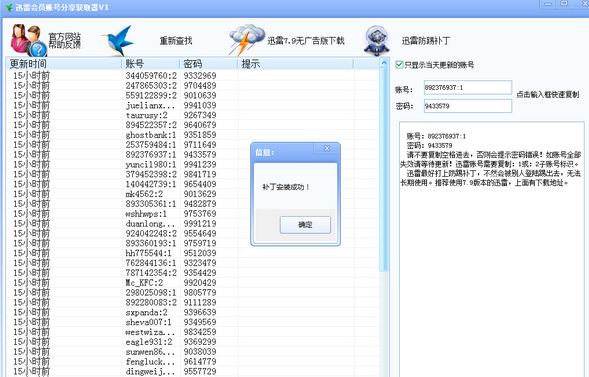The height and width of the screenshot is (377, 589).
Task: Select account row 892376937:1
Action: (x=193, y=154)
